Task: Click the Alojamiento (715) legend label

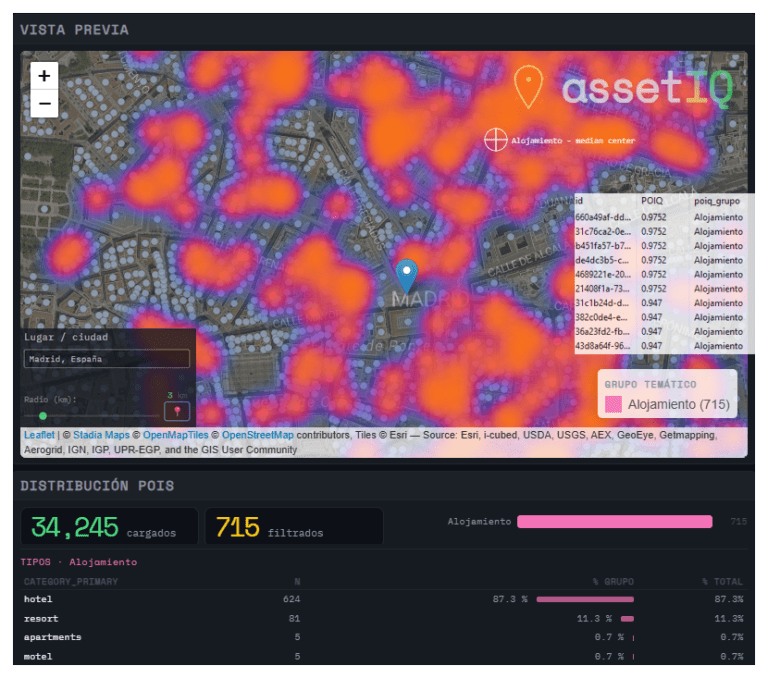Action: tap(679, 404)
